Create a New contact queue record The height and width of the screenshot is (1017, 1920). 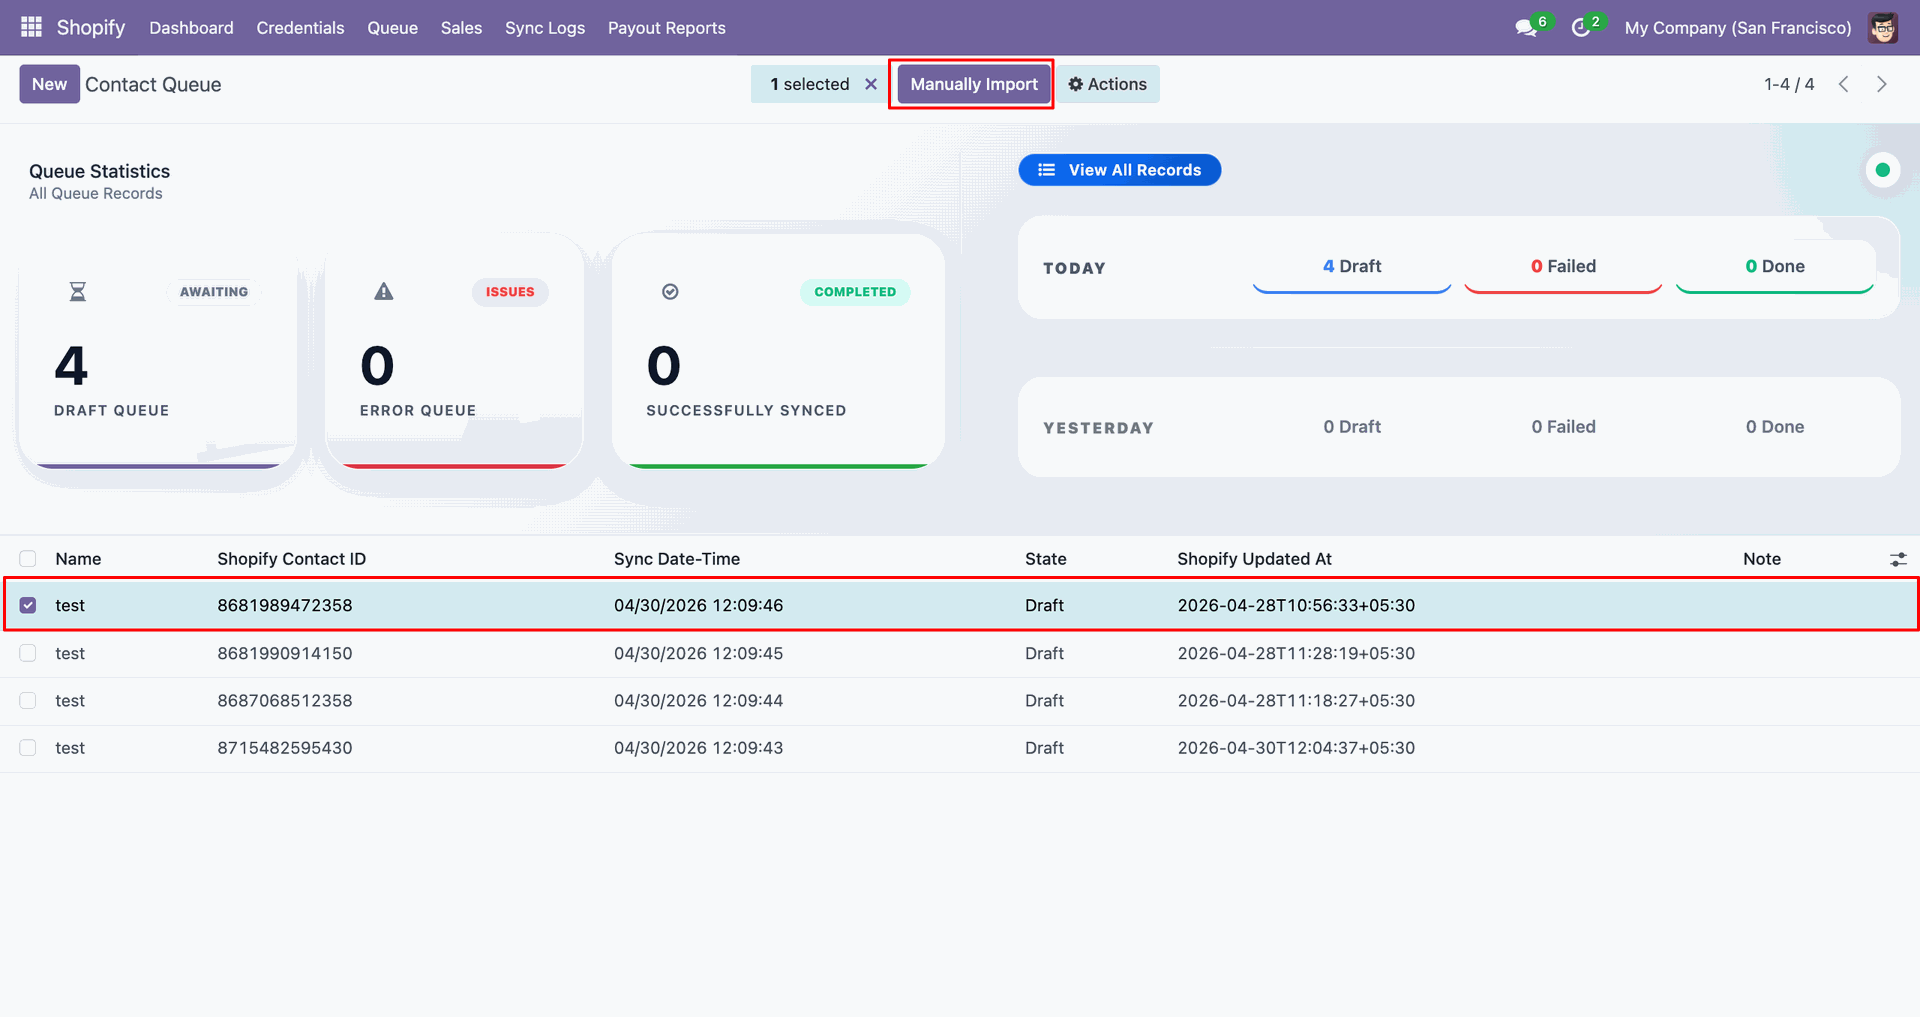click(49, 84)
